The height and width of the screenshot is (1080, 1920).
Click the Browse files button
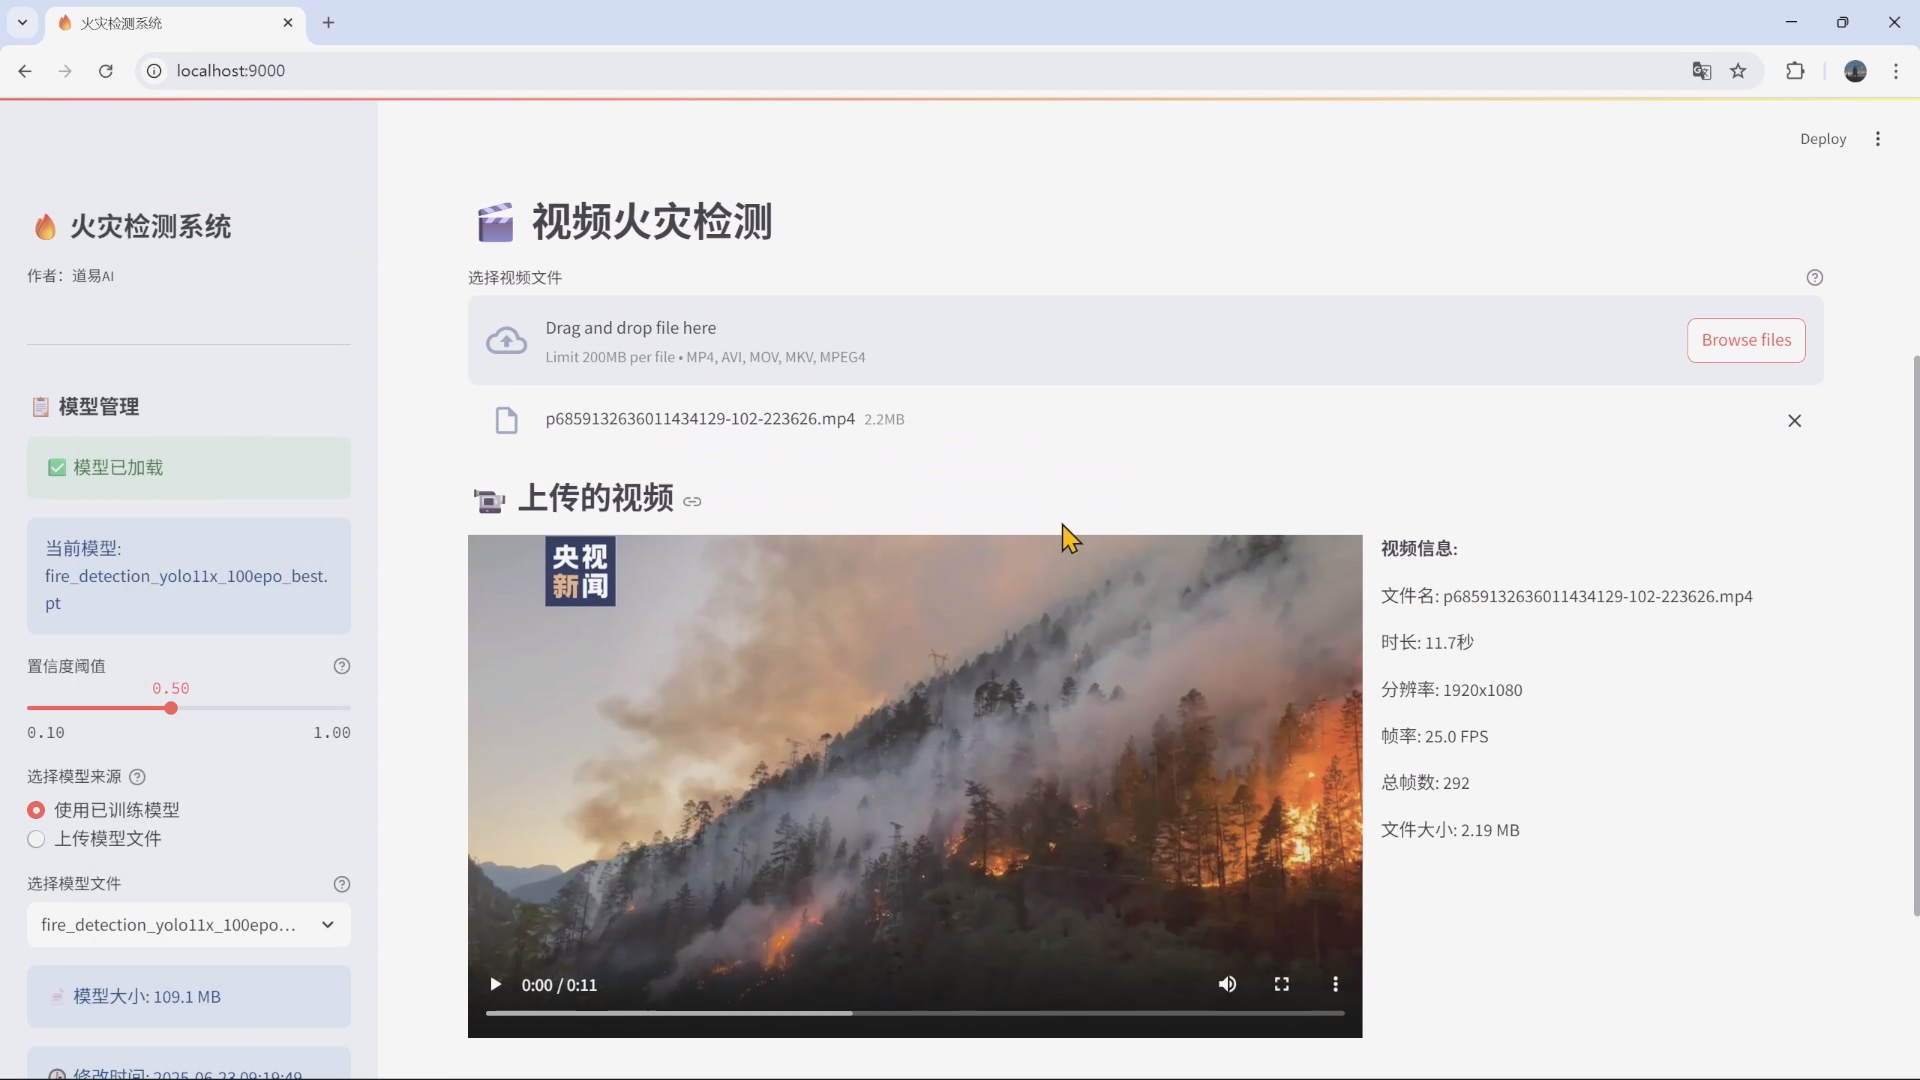click(x=1745, y=340)
